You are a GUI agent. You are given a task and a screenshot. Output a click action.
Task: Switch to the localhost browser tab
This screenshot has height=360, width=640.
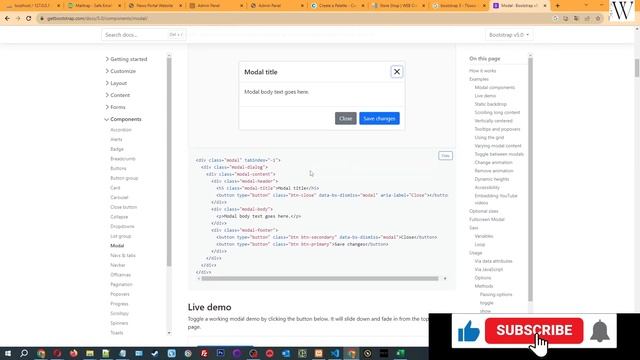pos(32,6)
